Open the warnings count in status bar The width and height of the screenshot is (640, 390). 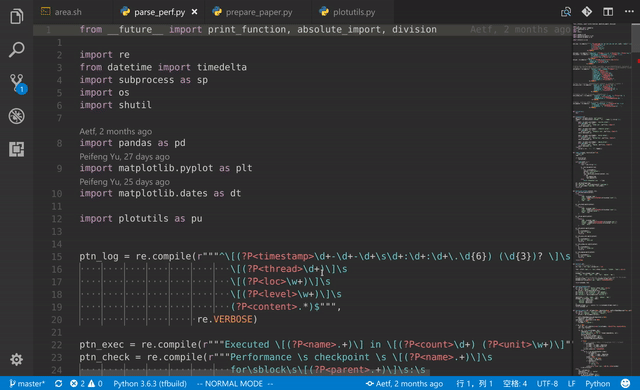tap(95, 383)
